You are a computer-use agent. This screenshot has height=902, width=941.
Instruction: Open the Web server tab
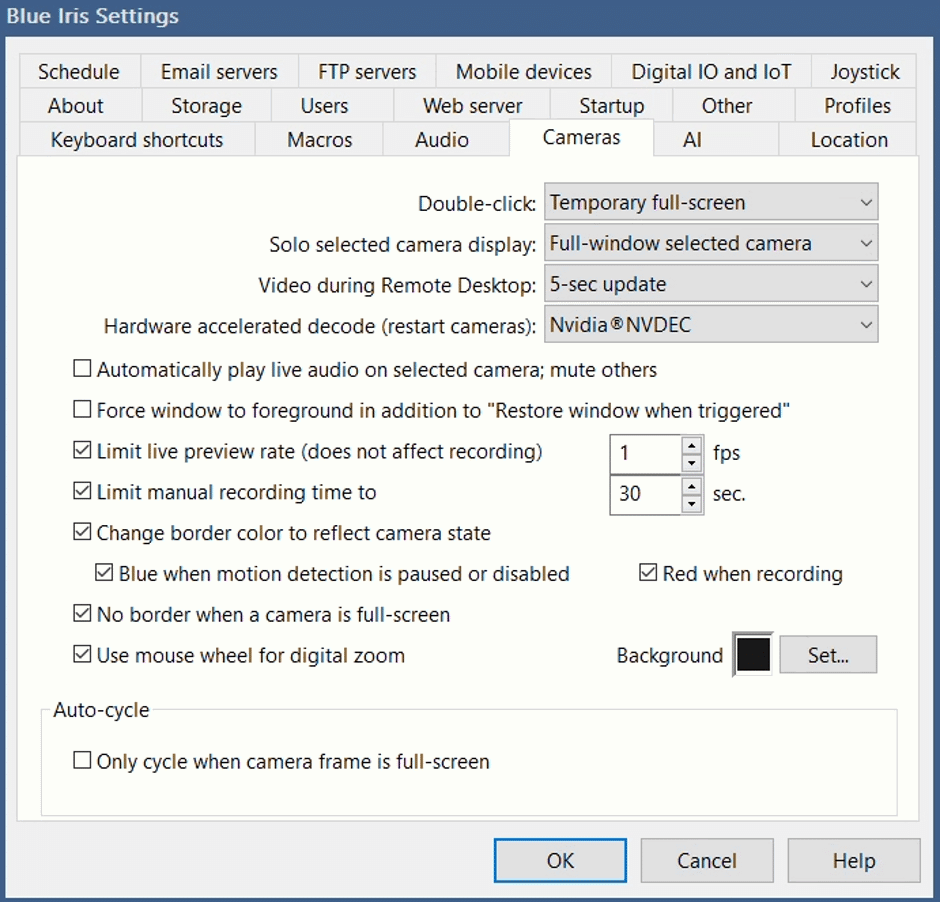click(472, 105)
